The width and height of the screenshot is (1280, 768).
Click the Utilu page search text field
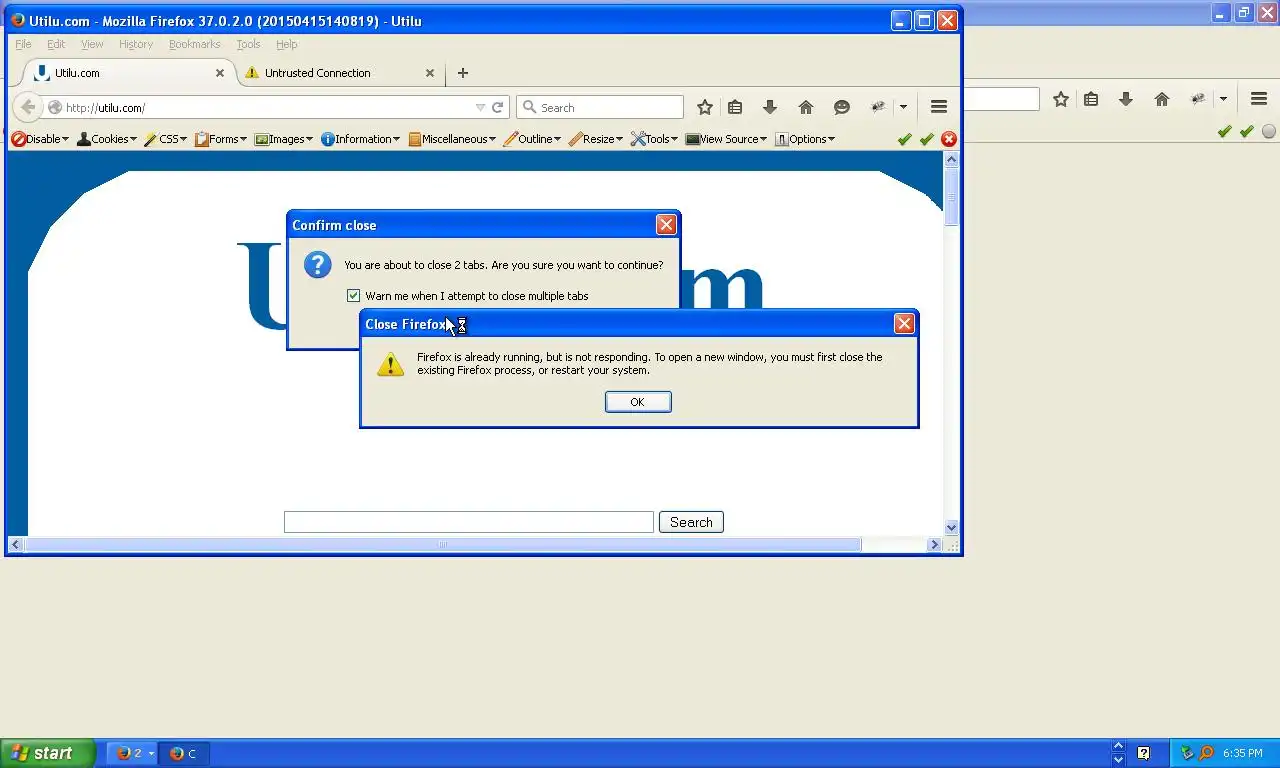tap(469, 522)
